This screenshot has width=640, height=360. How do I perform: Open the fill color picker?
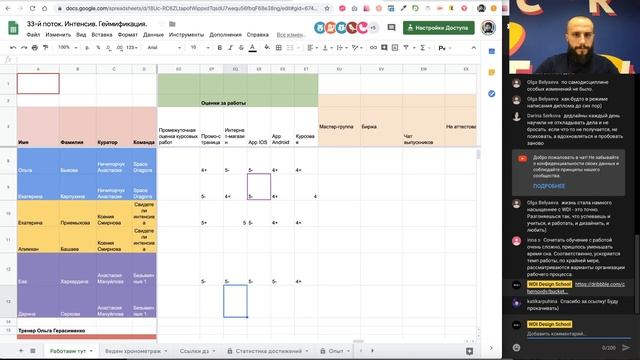[x=267, y=48]
